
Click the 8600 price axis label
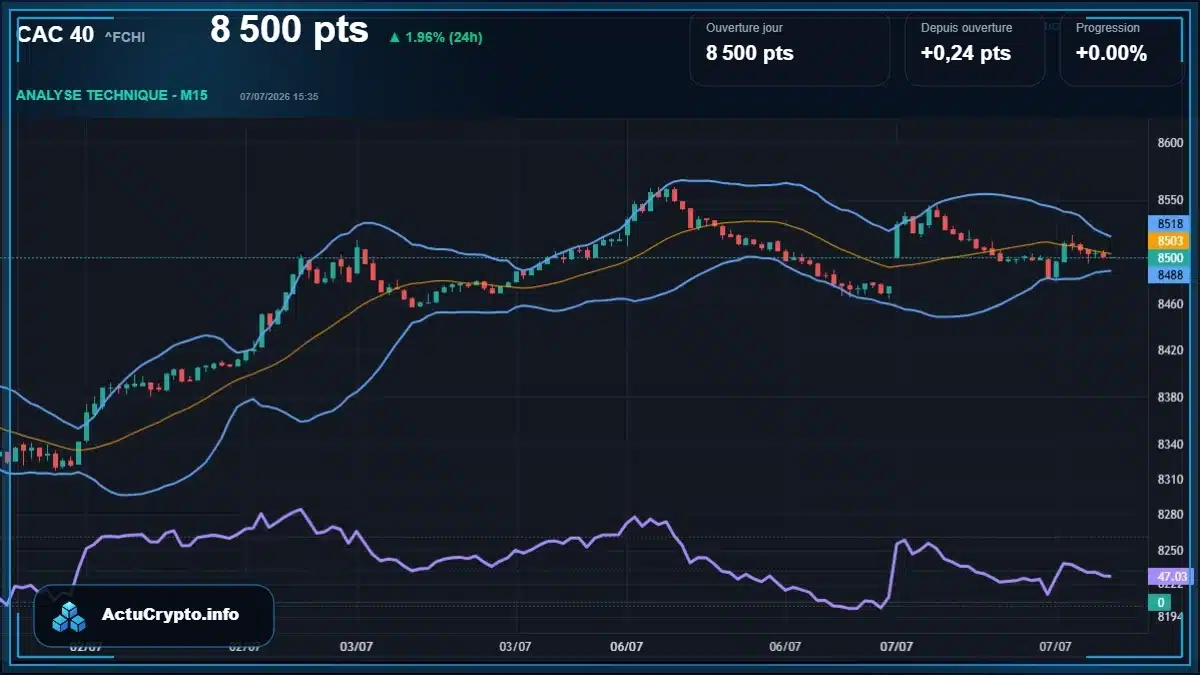(x=1170, y=143)
